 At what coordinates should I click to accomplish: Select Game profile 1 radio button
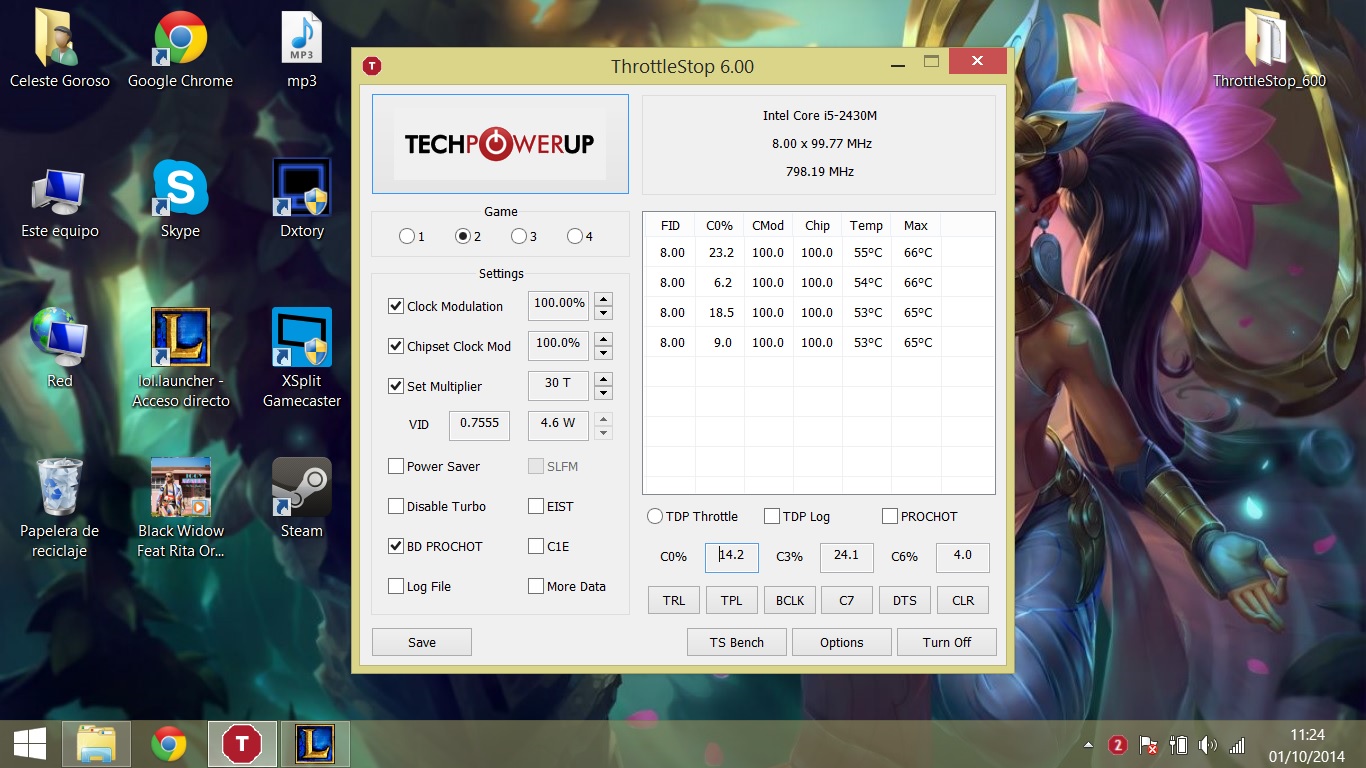(x=406, y=237)
